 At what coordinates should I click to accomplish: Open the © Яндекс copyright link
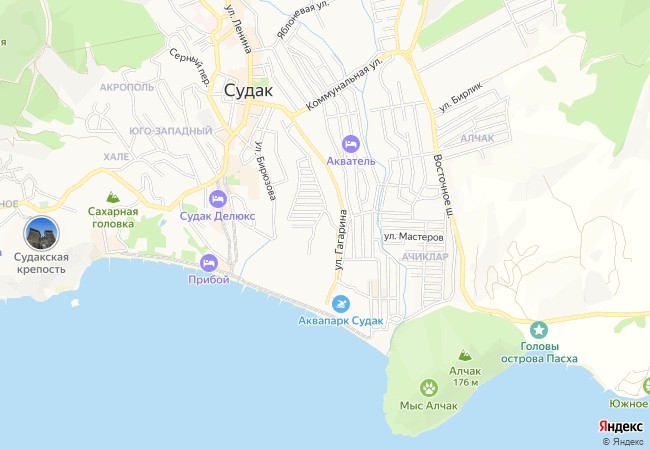point(623,442)
